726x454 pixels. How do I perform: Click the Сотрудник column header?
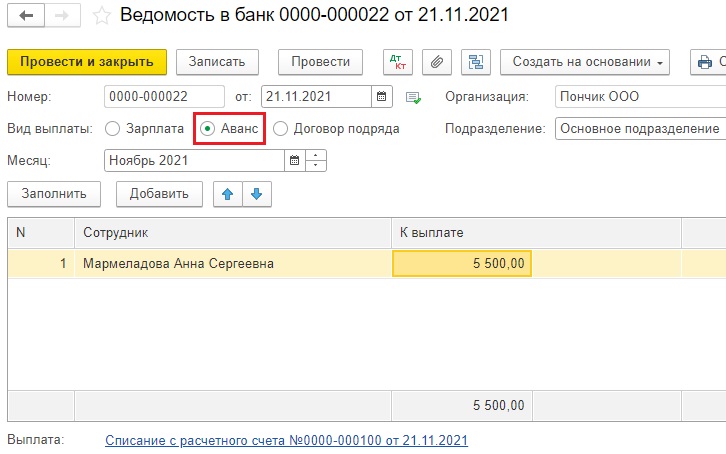point(233,233)
